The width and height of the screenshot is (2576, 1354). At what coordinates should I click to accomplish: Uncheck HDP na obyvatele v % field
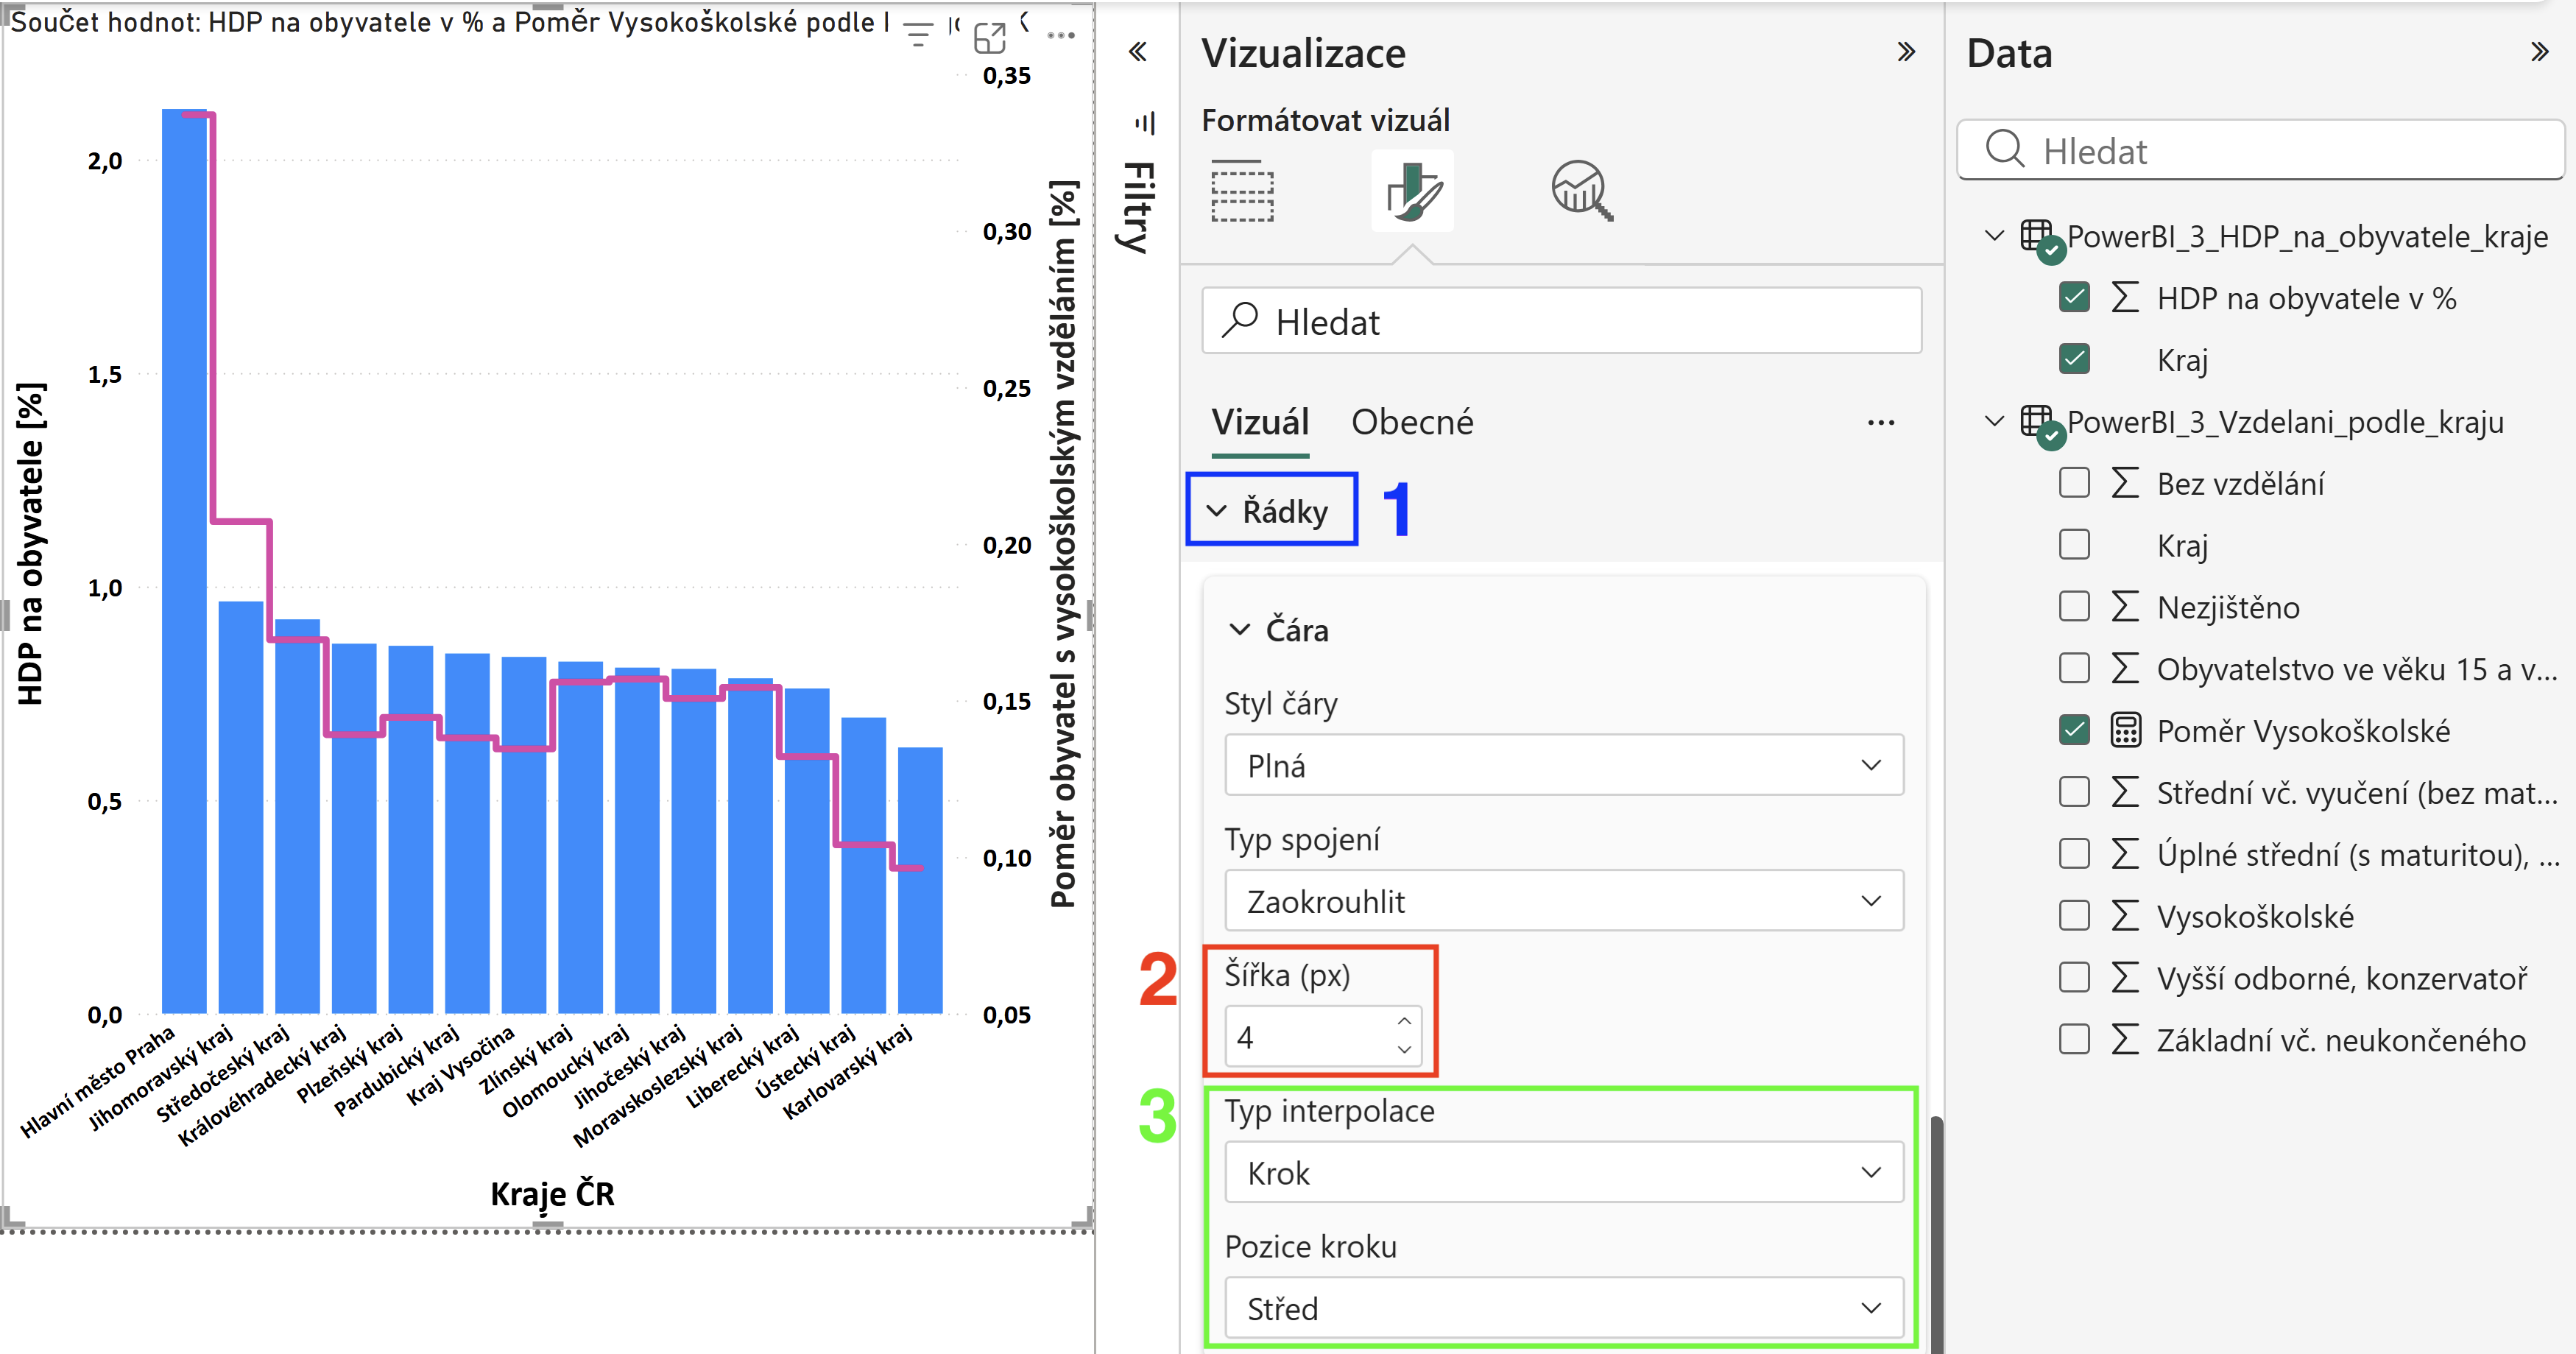click(x=2074, y=297)
